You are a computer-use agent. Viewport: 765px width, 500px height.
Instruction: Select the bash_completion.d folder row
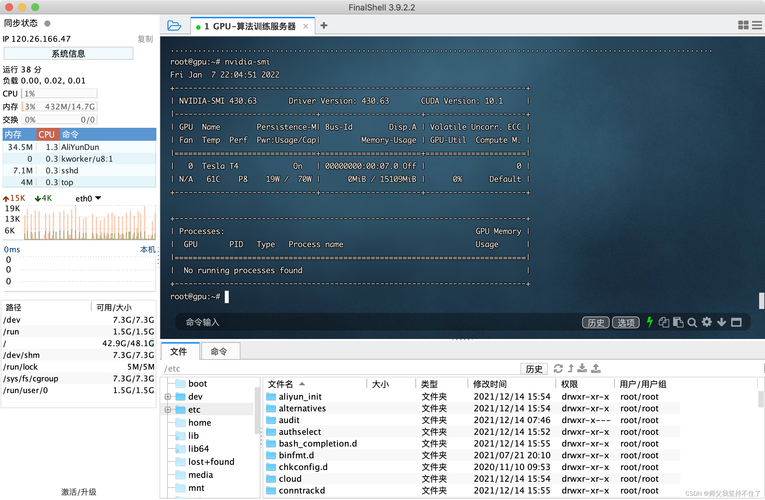472,443
